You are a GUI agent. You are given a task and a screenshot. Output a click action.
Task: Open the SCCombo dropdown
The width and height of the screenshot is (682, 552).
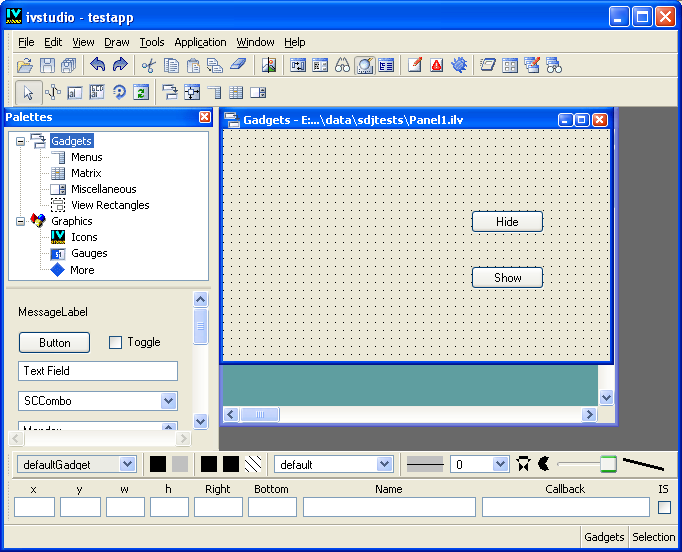tap(168, 401)
